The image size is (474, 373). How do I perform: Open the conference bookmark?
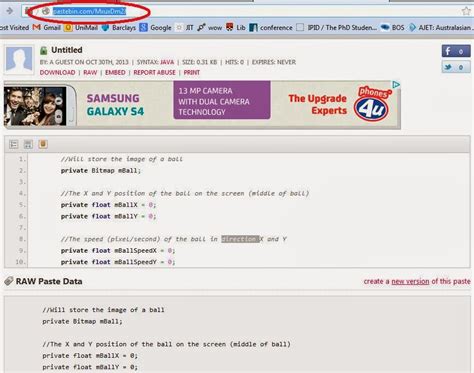coord(271,28)
